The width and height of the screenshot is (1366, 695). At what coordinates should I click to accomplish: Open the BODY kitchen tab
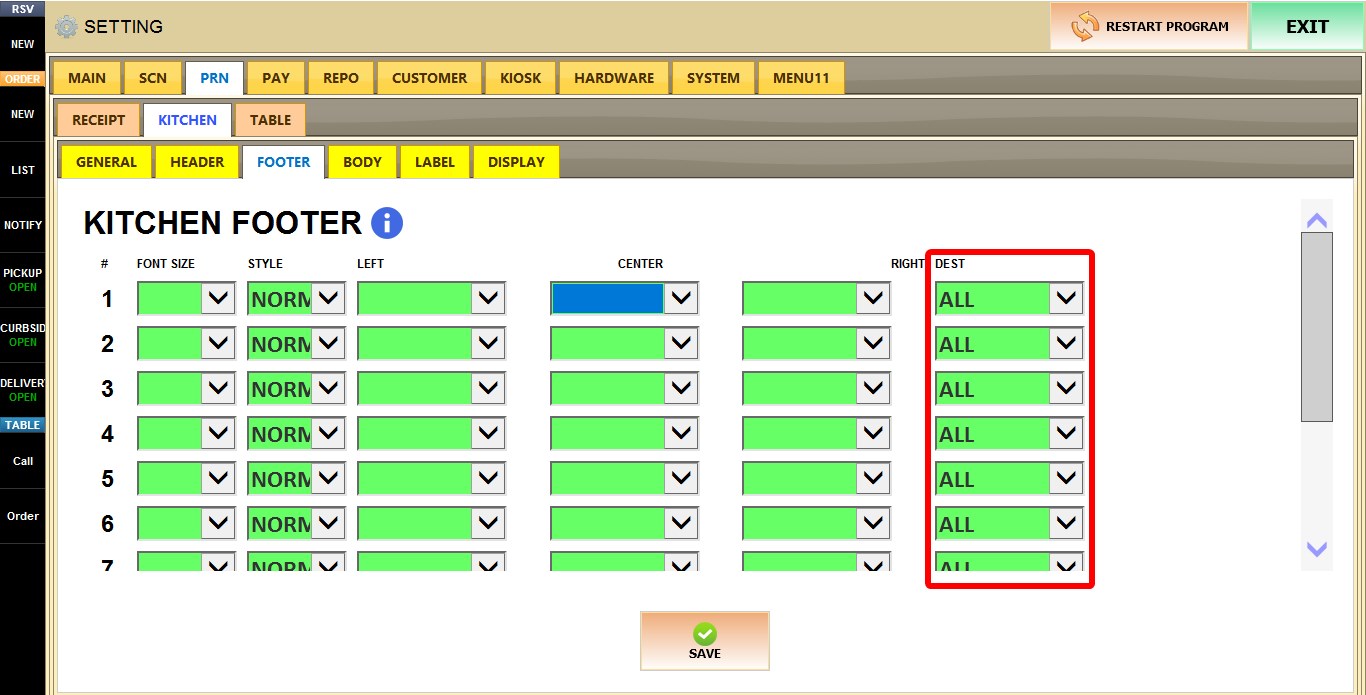click(362, 162)
